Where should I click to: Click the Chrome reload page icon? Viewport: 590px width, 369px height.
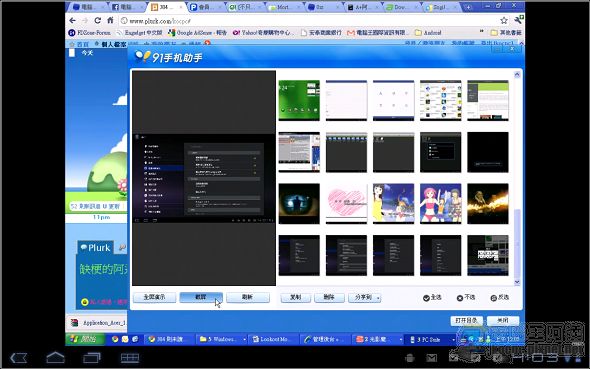(97, 20)
